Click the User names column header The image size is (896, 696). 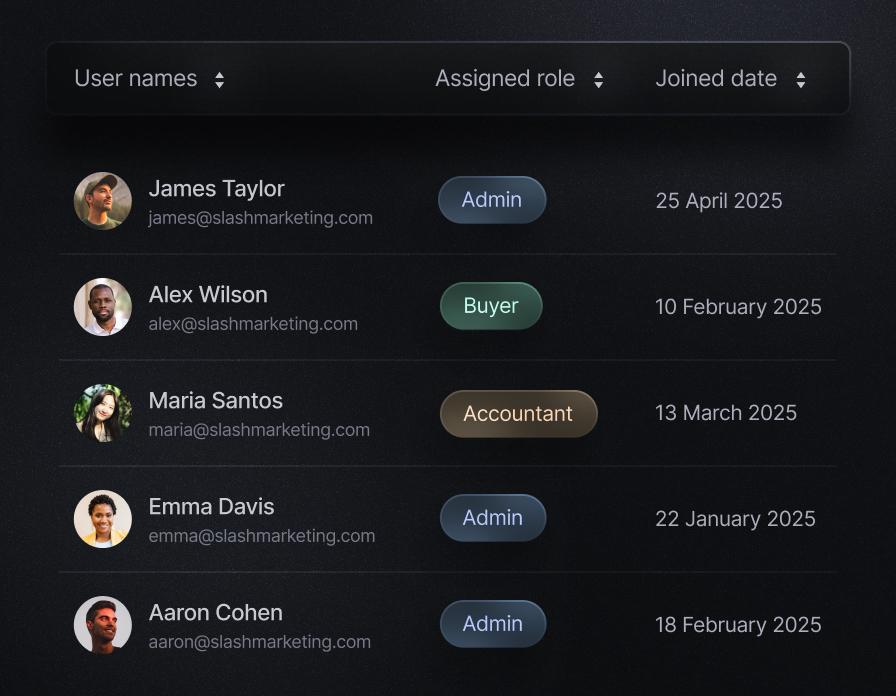(x=136, y=79)
